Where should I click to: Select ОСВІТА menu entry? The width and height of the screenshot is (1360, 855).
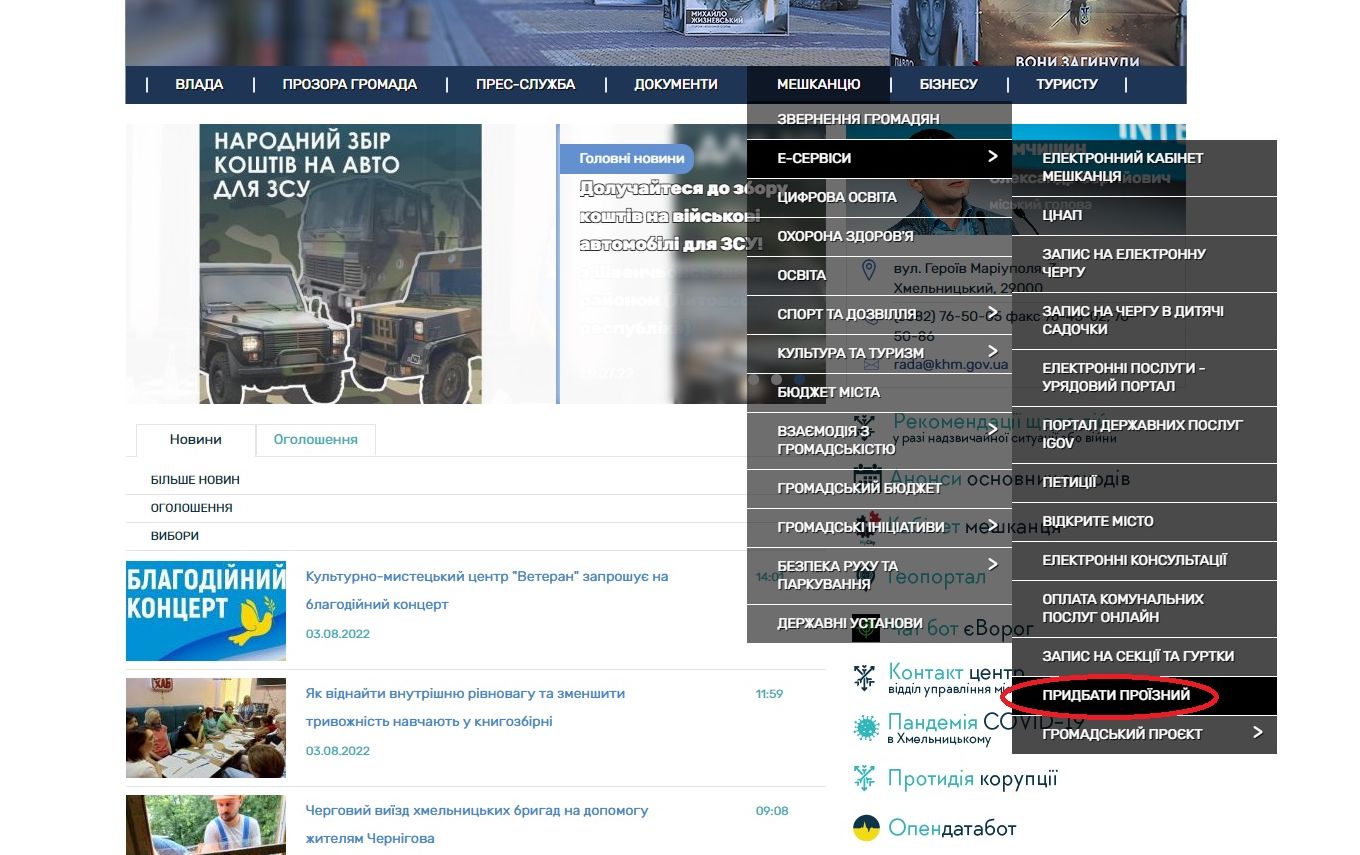coord(879,275)
